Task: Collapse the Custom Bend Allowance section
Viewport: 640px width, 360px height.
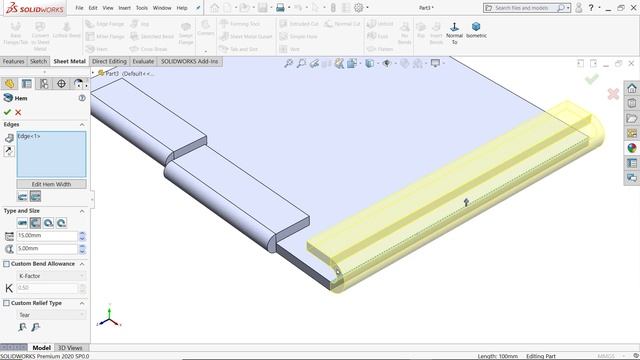Action: click(x=82, y=264)
